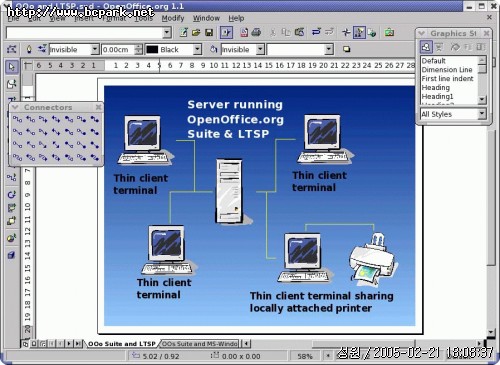The image size is (500, 365).
Task: Open the line style Invisible dropdown
Action: coord(95,49)
